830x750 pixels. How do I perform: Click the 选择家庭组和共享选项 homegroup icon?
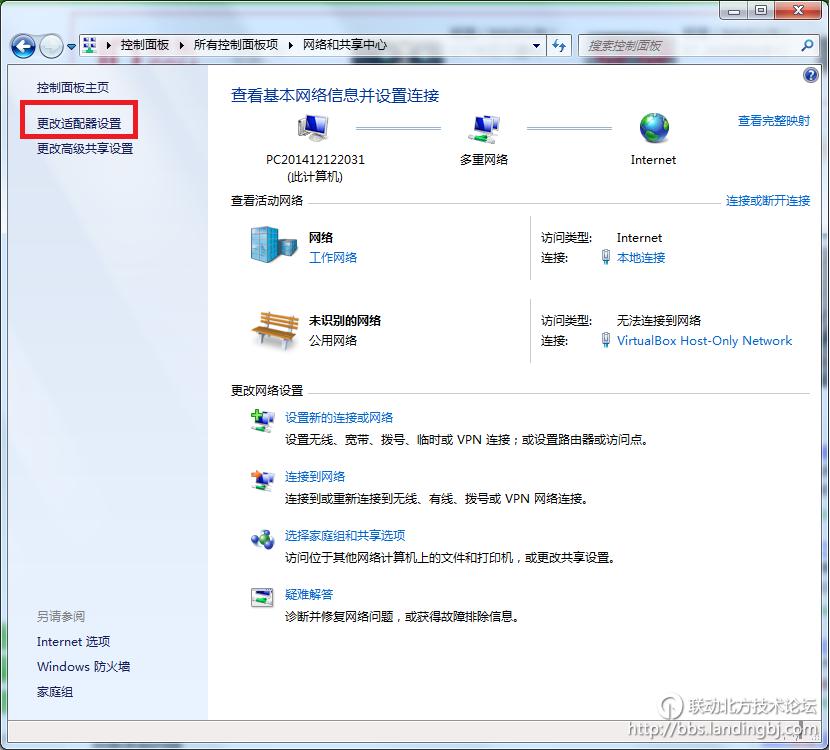coord(262,540)
